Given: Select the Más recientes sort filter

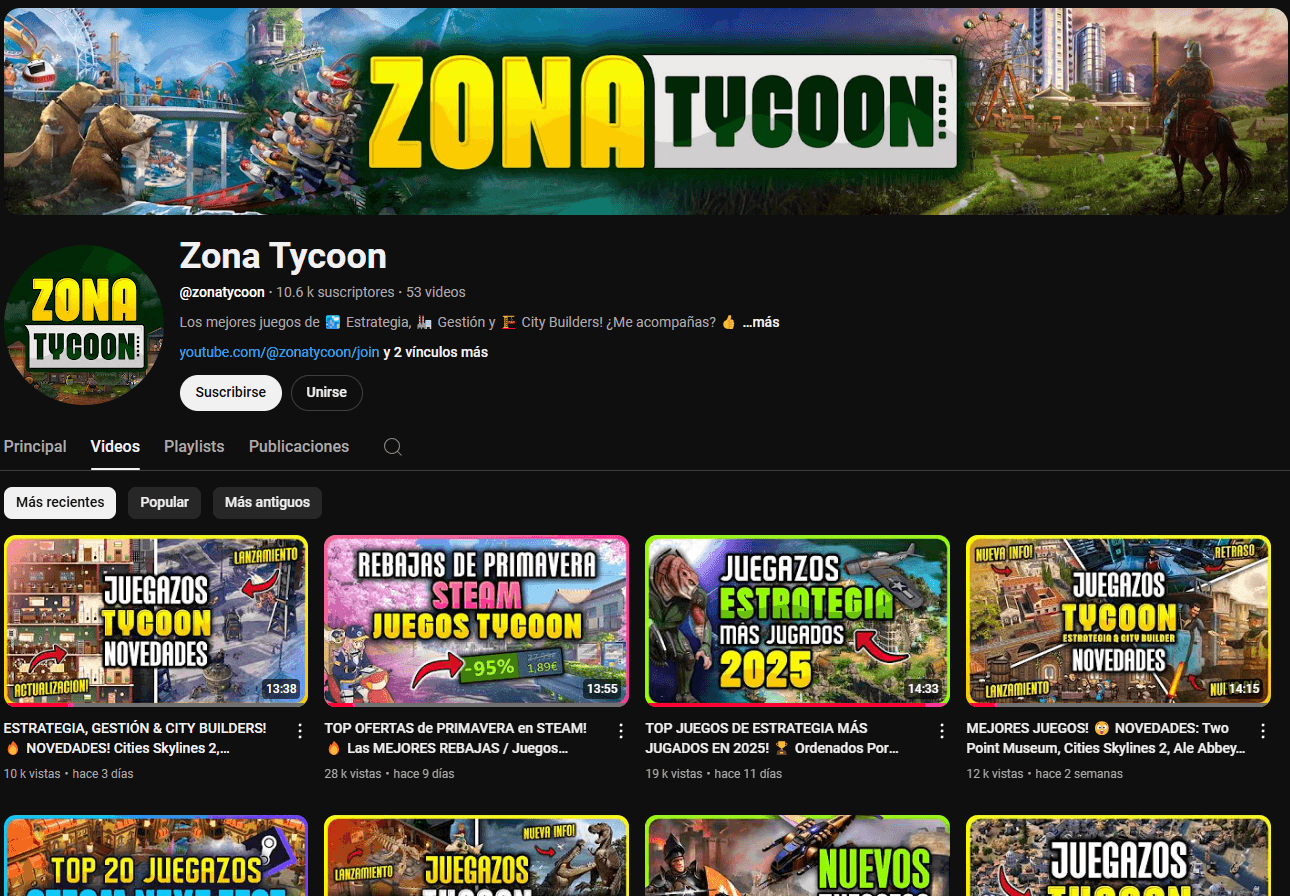Looking at the screenshot, I should click(x=60, y=502).
